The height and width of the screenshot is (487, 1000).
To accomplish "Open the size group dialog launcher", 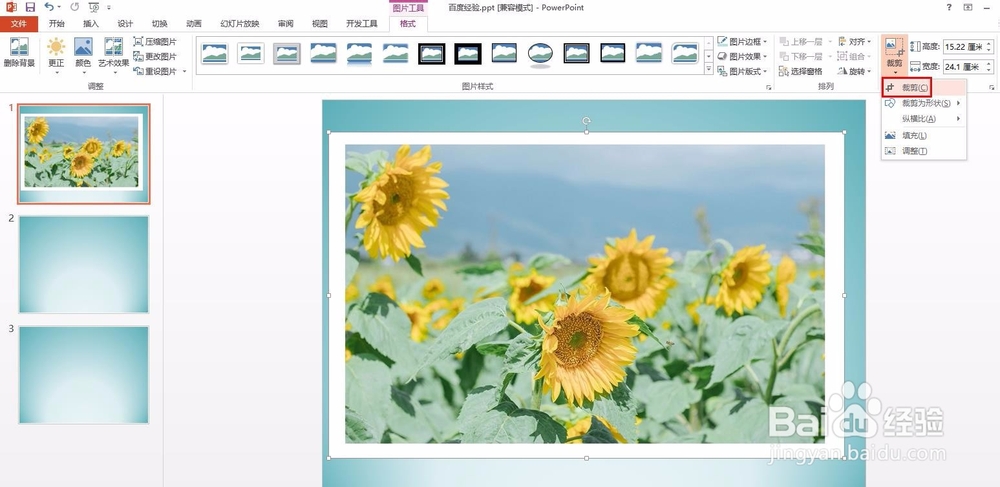I will tap(992, 87).
